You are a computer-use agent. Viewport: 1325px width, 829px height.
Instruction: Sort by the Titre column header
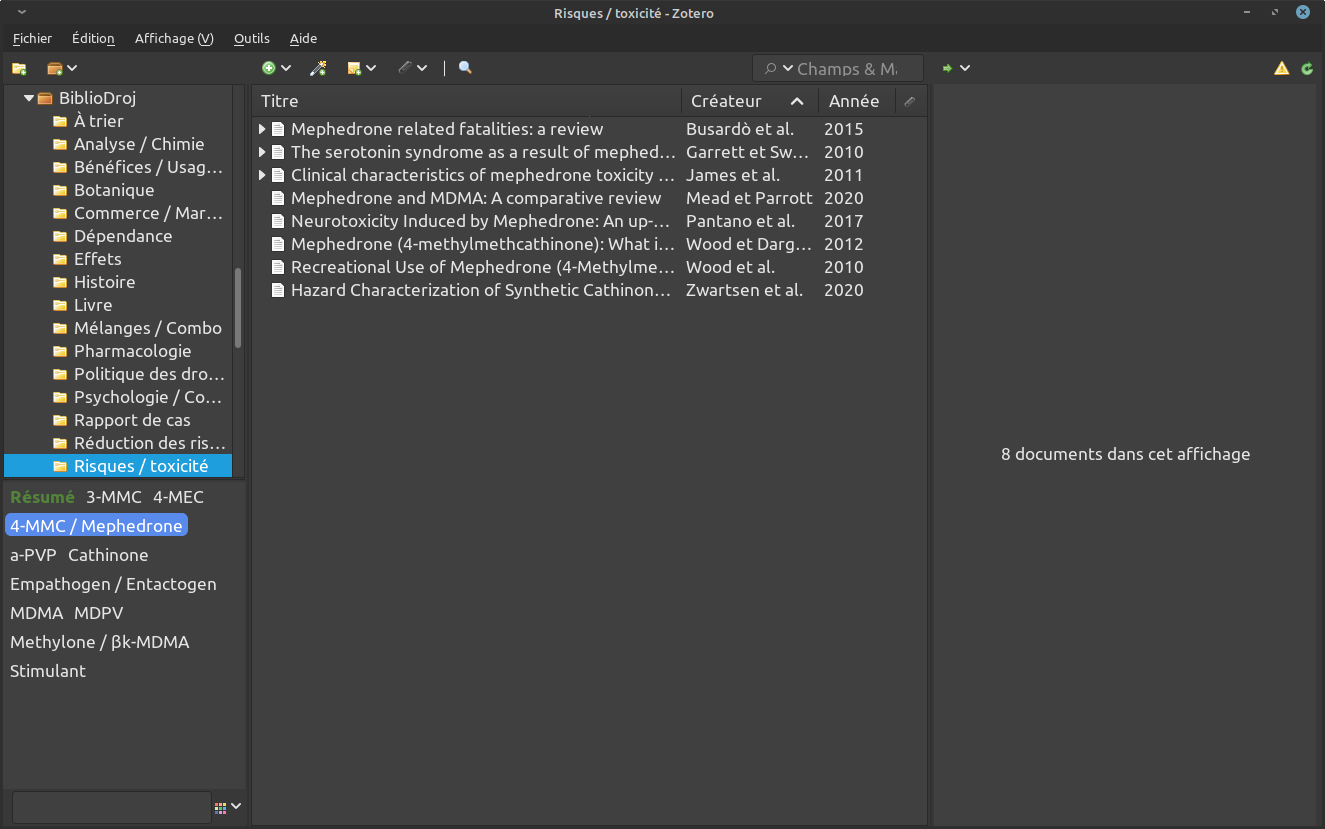point(467,101)
